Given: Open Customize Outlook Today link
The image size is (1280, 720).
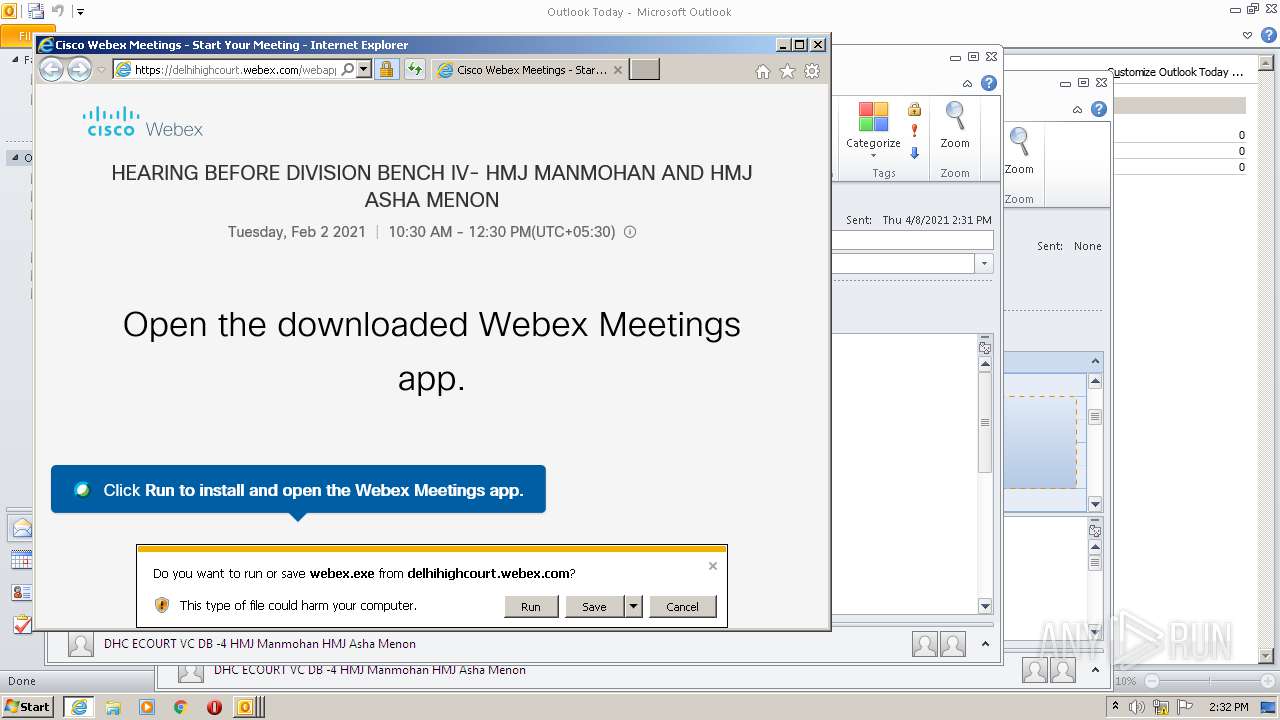Looking at the screenshot, I should point(1175,72).
